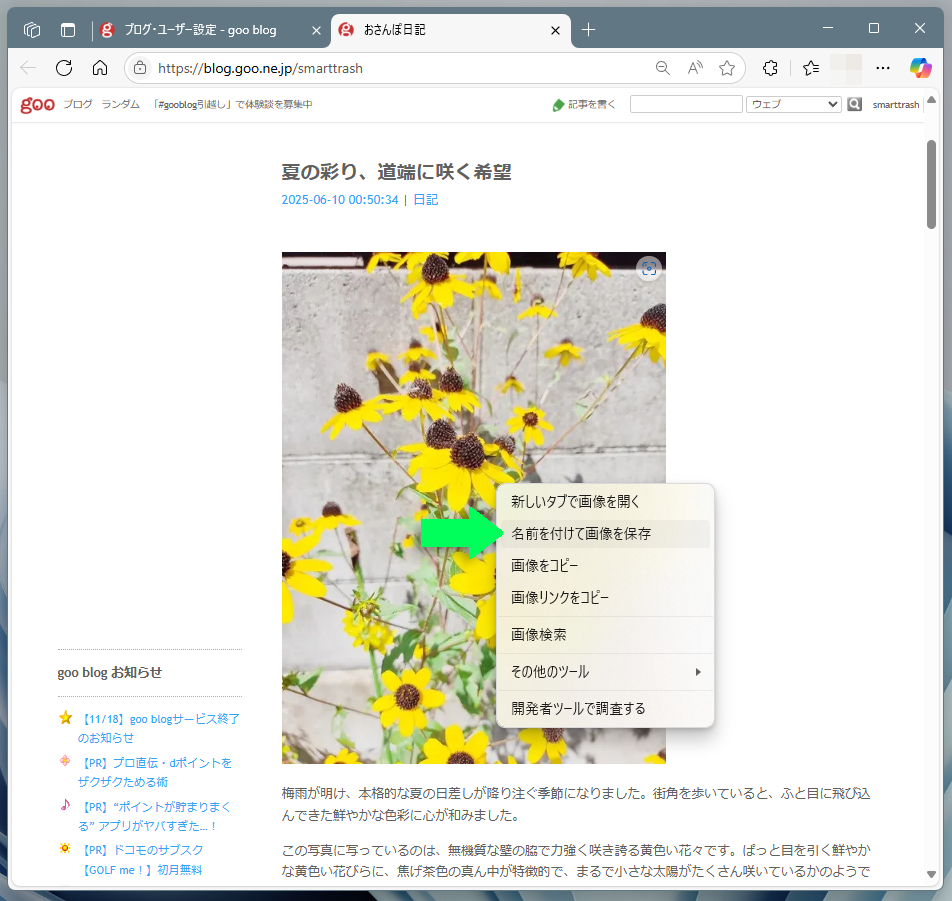Click the page vertical scrollbar thumb

931,185
